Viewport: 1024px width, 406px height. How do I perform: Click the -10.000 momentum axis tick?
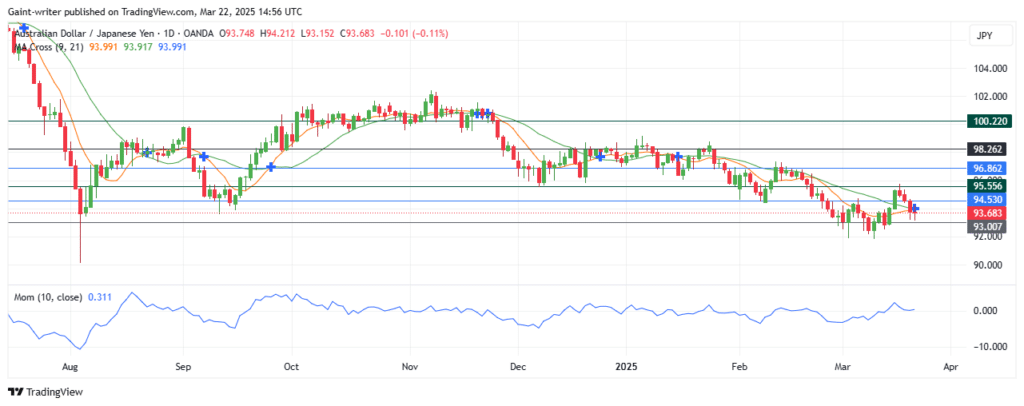pos(989,347)
